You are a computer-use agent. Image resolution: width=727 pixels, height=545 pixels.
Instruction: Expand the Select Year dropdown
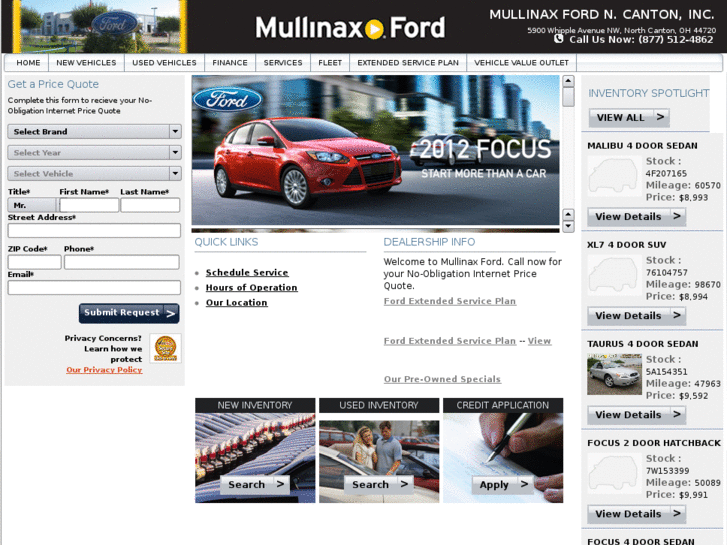tap(94, 153)
